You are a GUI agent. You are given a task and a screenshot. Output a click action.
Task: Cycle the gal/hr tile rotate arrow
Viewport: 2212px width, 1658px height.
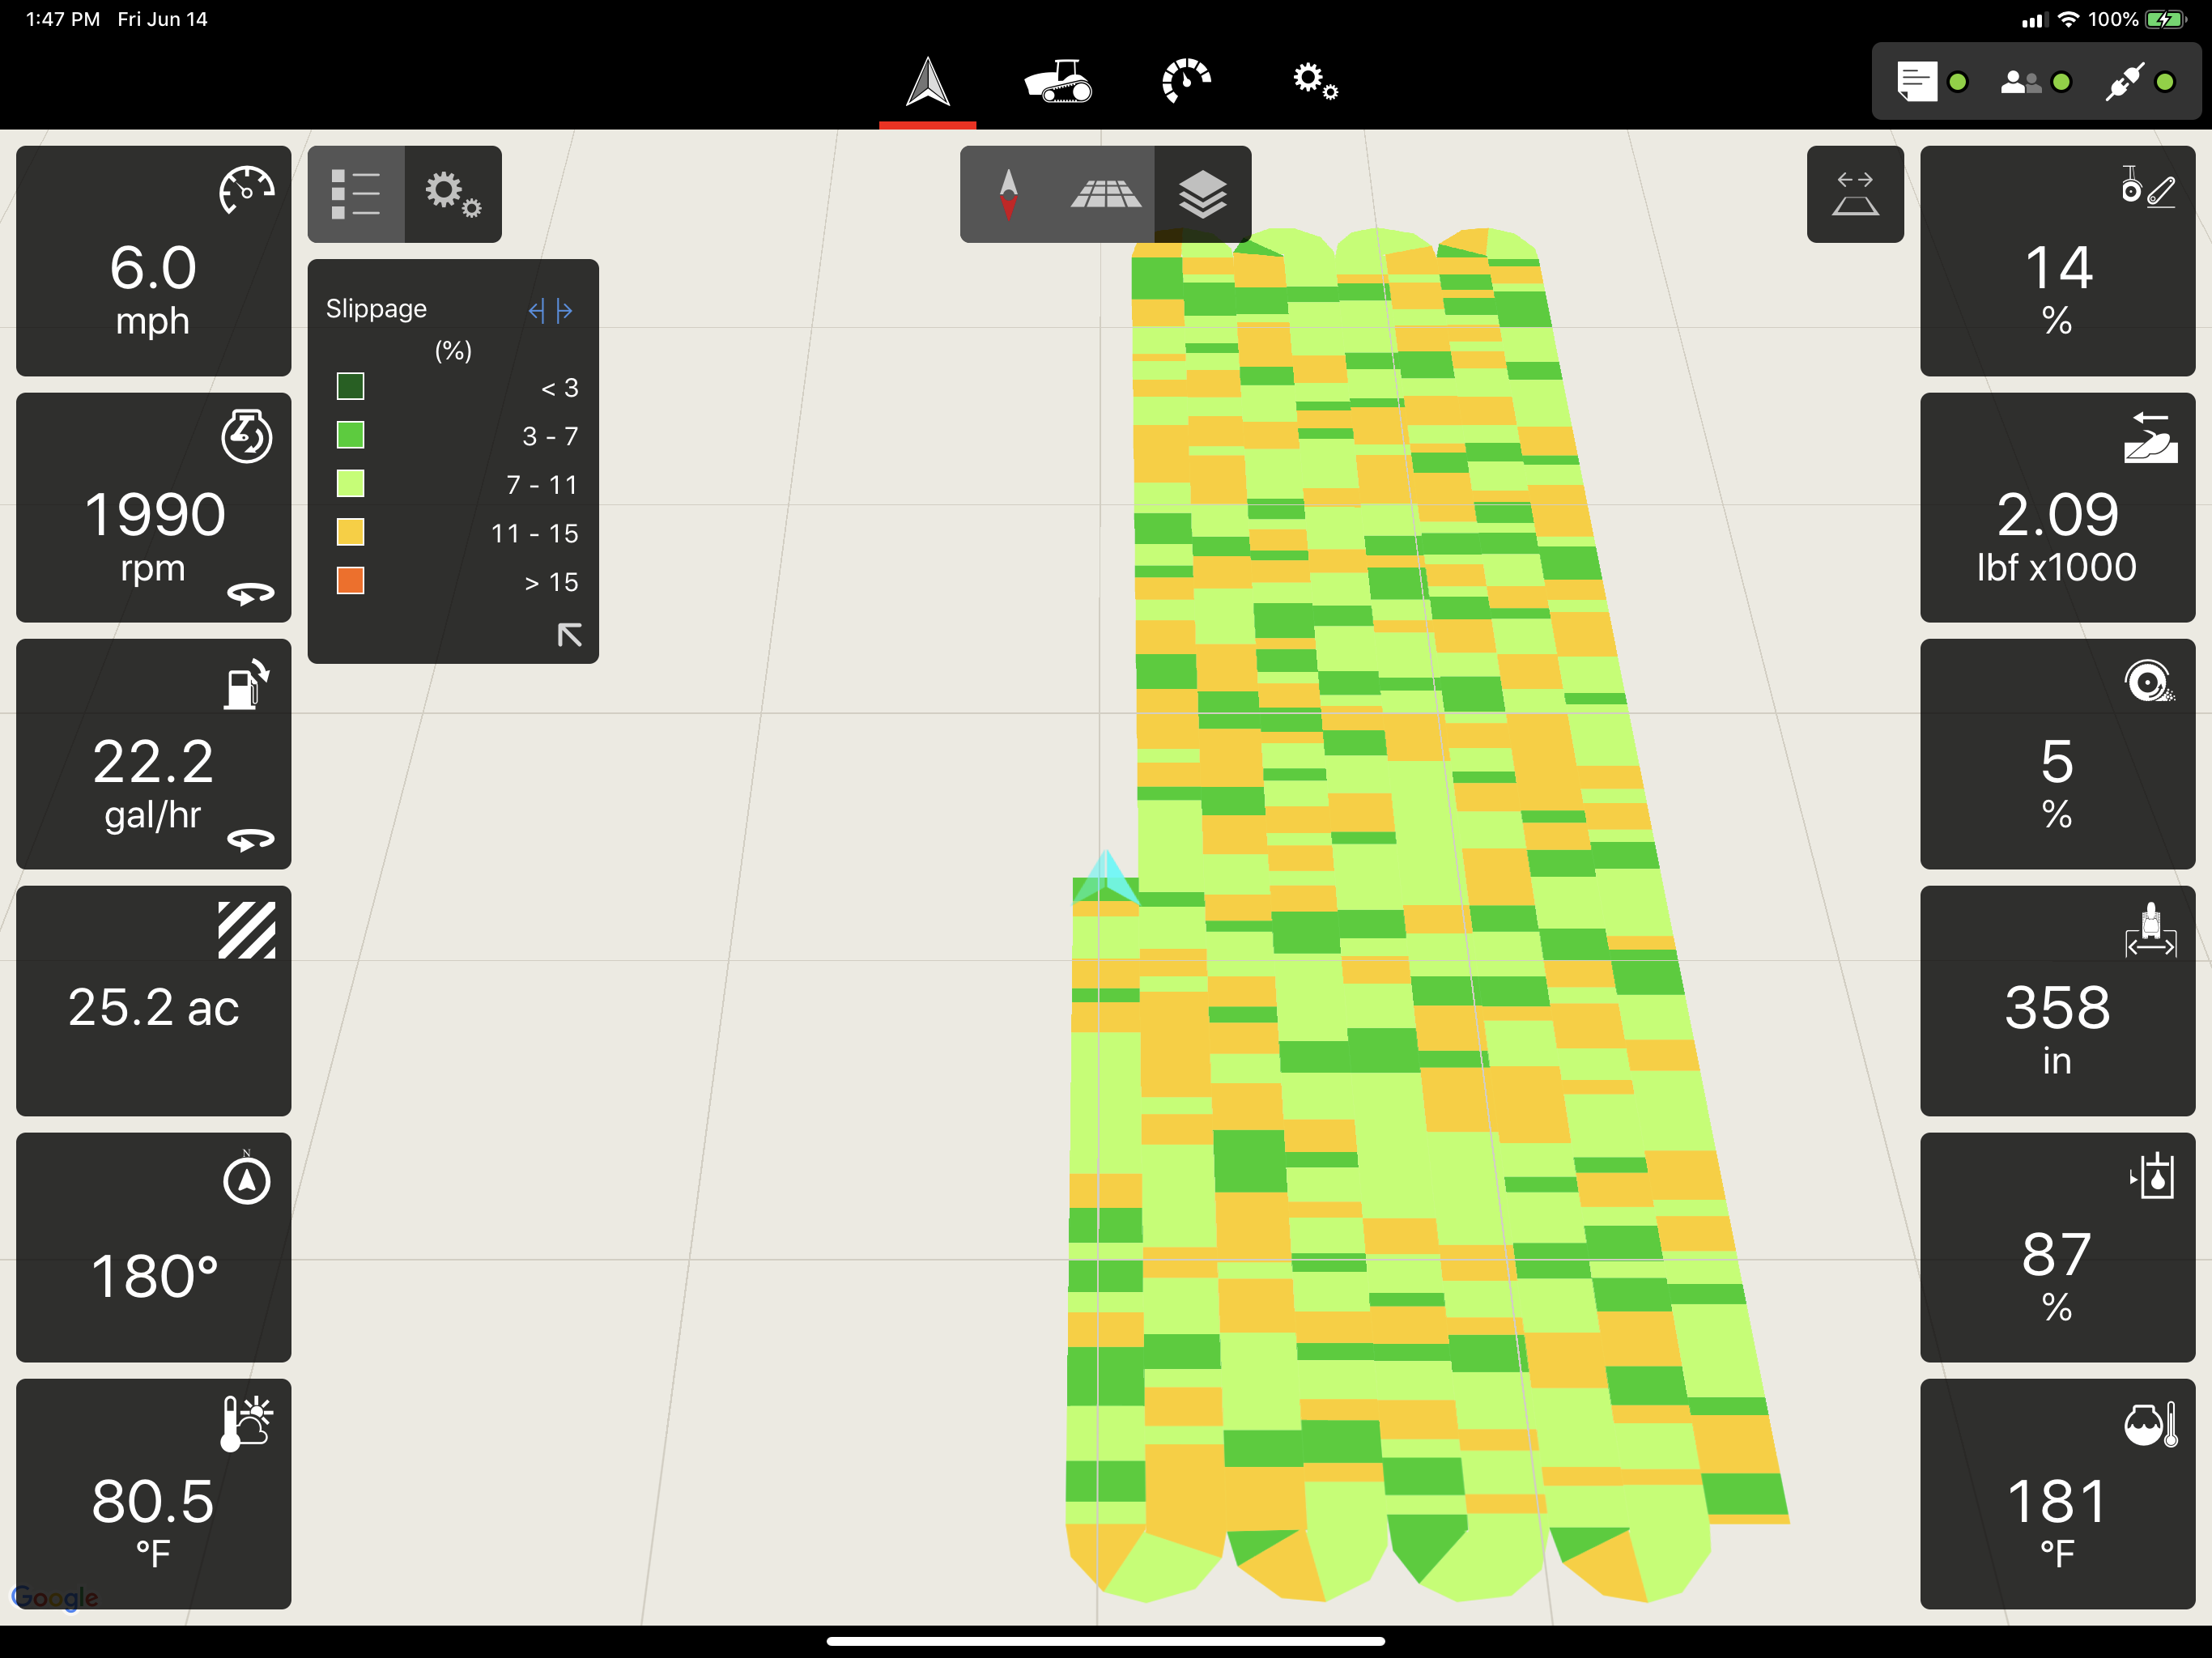[250, 840]
